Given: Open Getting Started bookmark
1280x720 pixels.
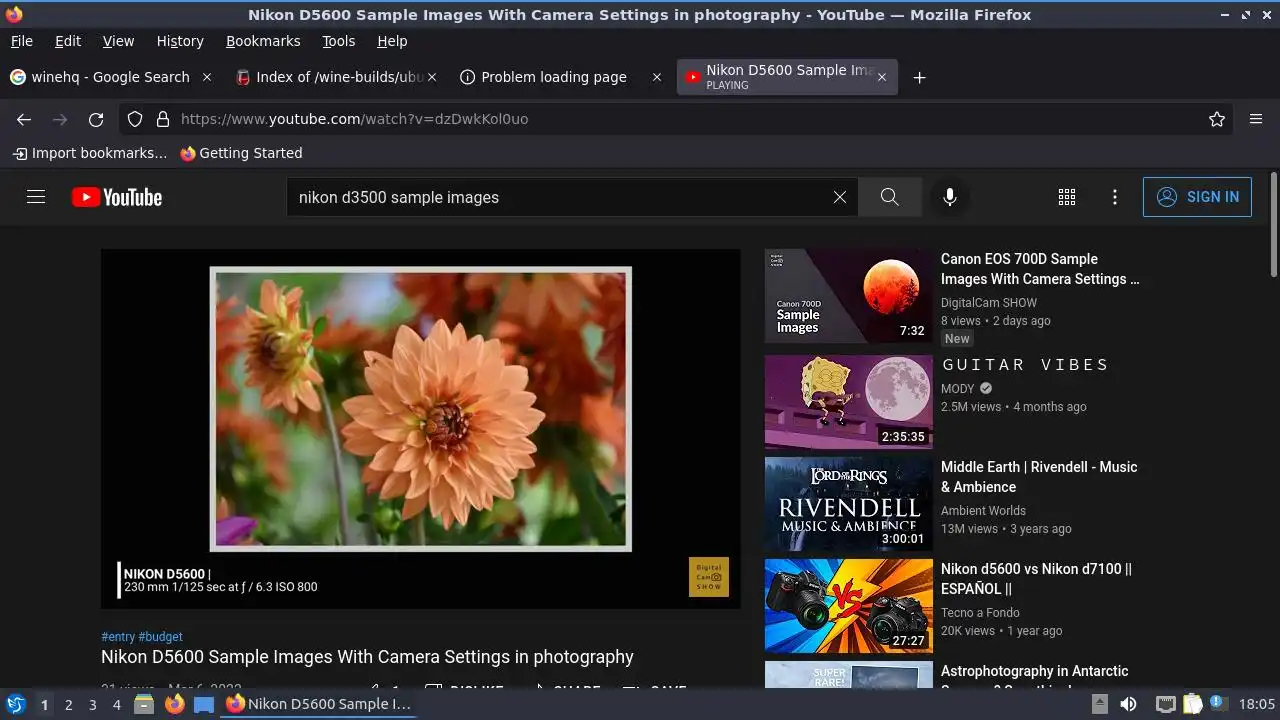Looking at the screenshot, I should [241, 153].
